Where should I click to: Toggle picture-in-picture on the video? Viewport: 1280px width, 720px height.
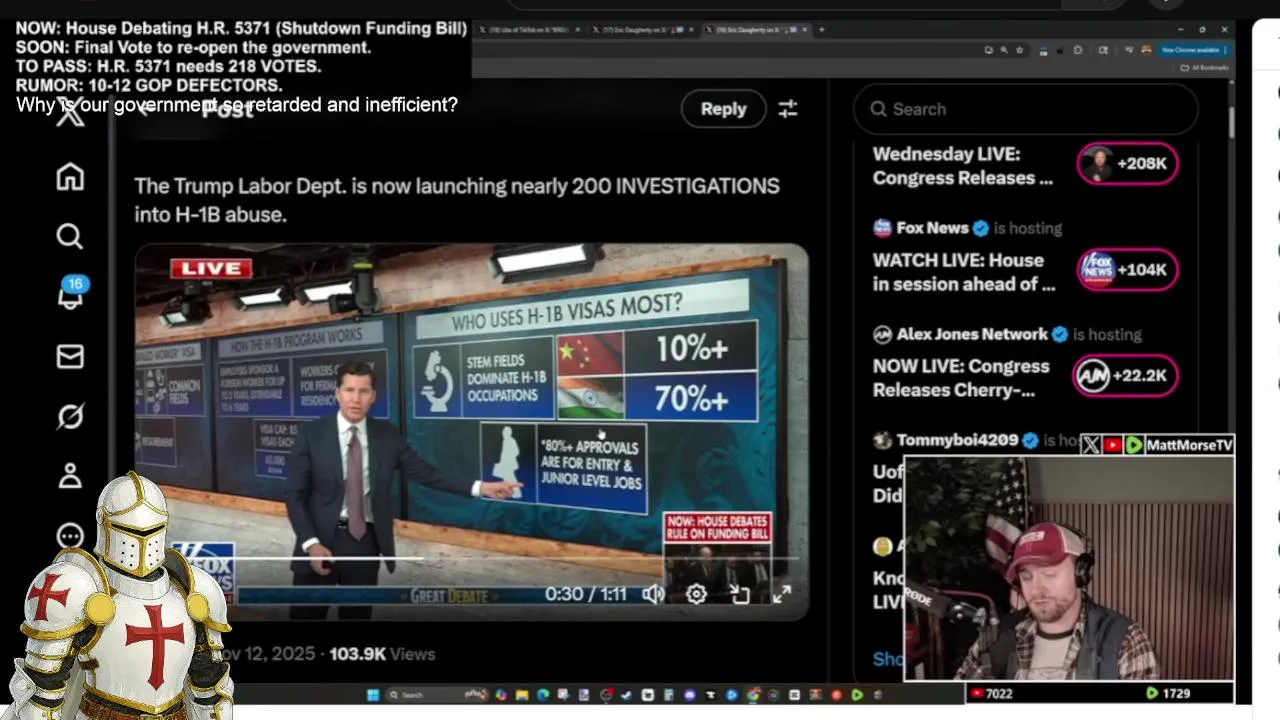click(x=740, y=594)
